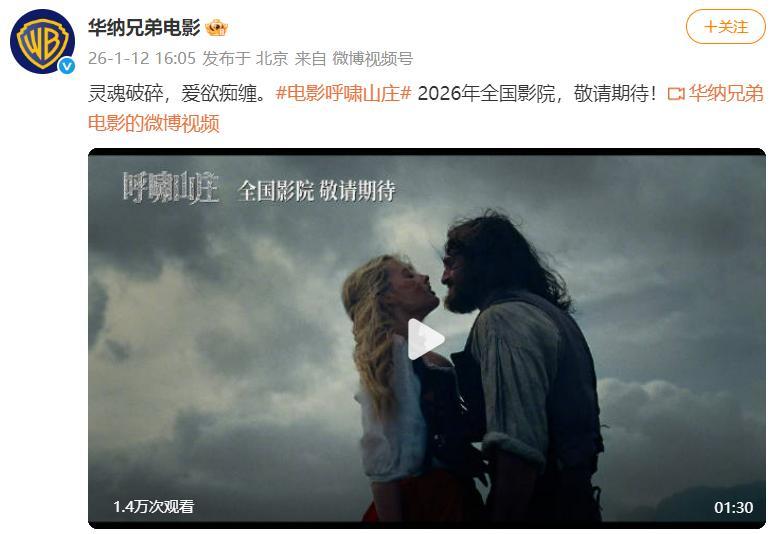
Task: Click the 呼啸山庄 title logo in the video
Action: point(171,188)
